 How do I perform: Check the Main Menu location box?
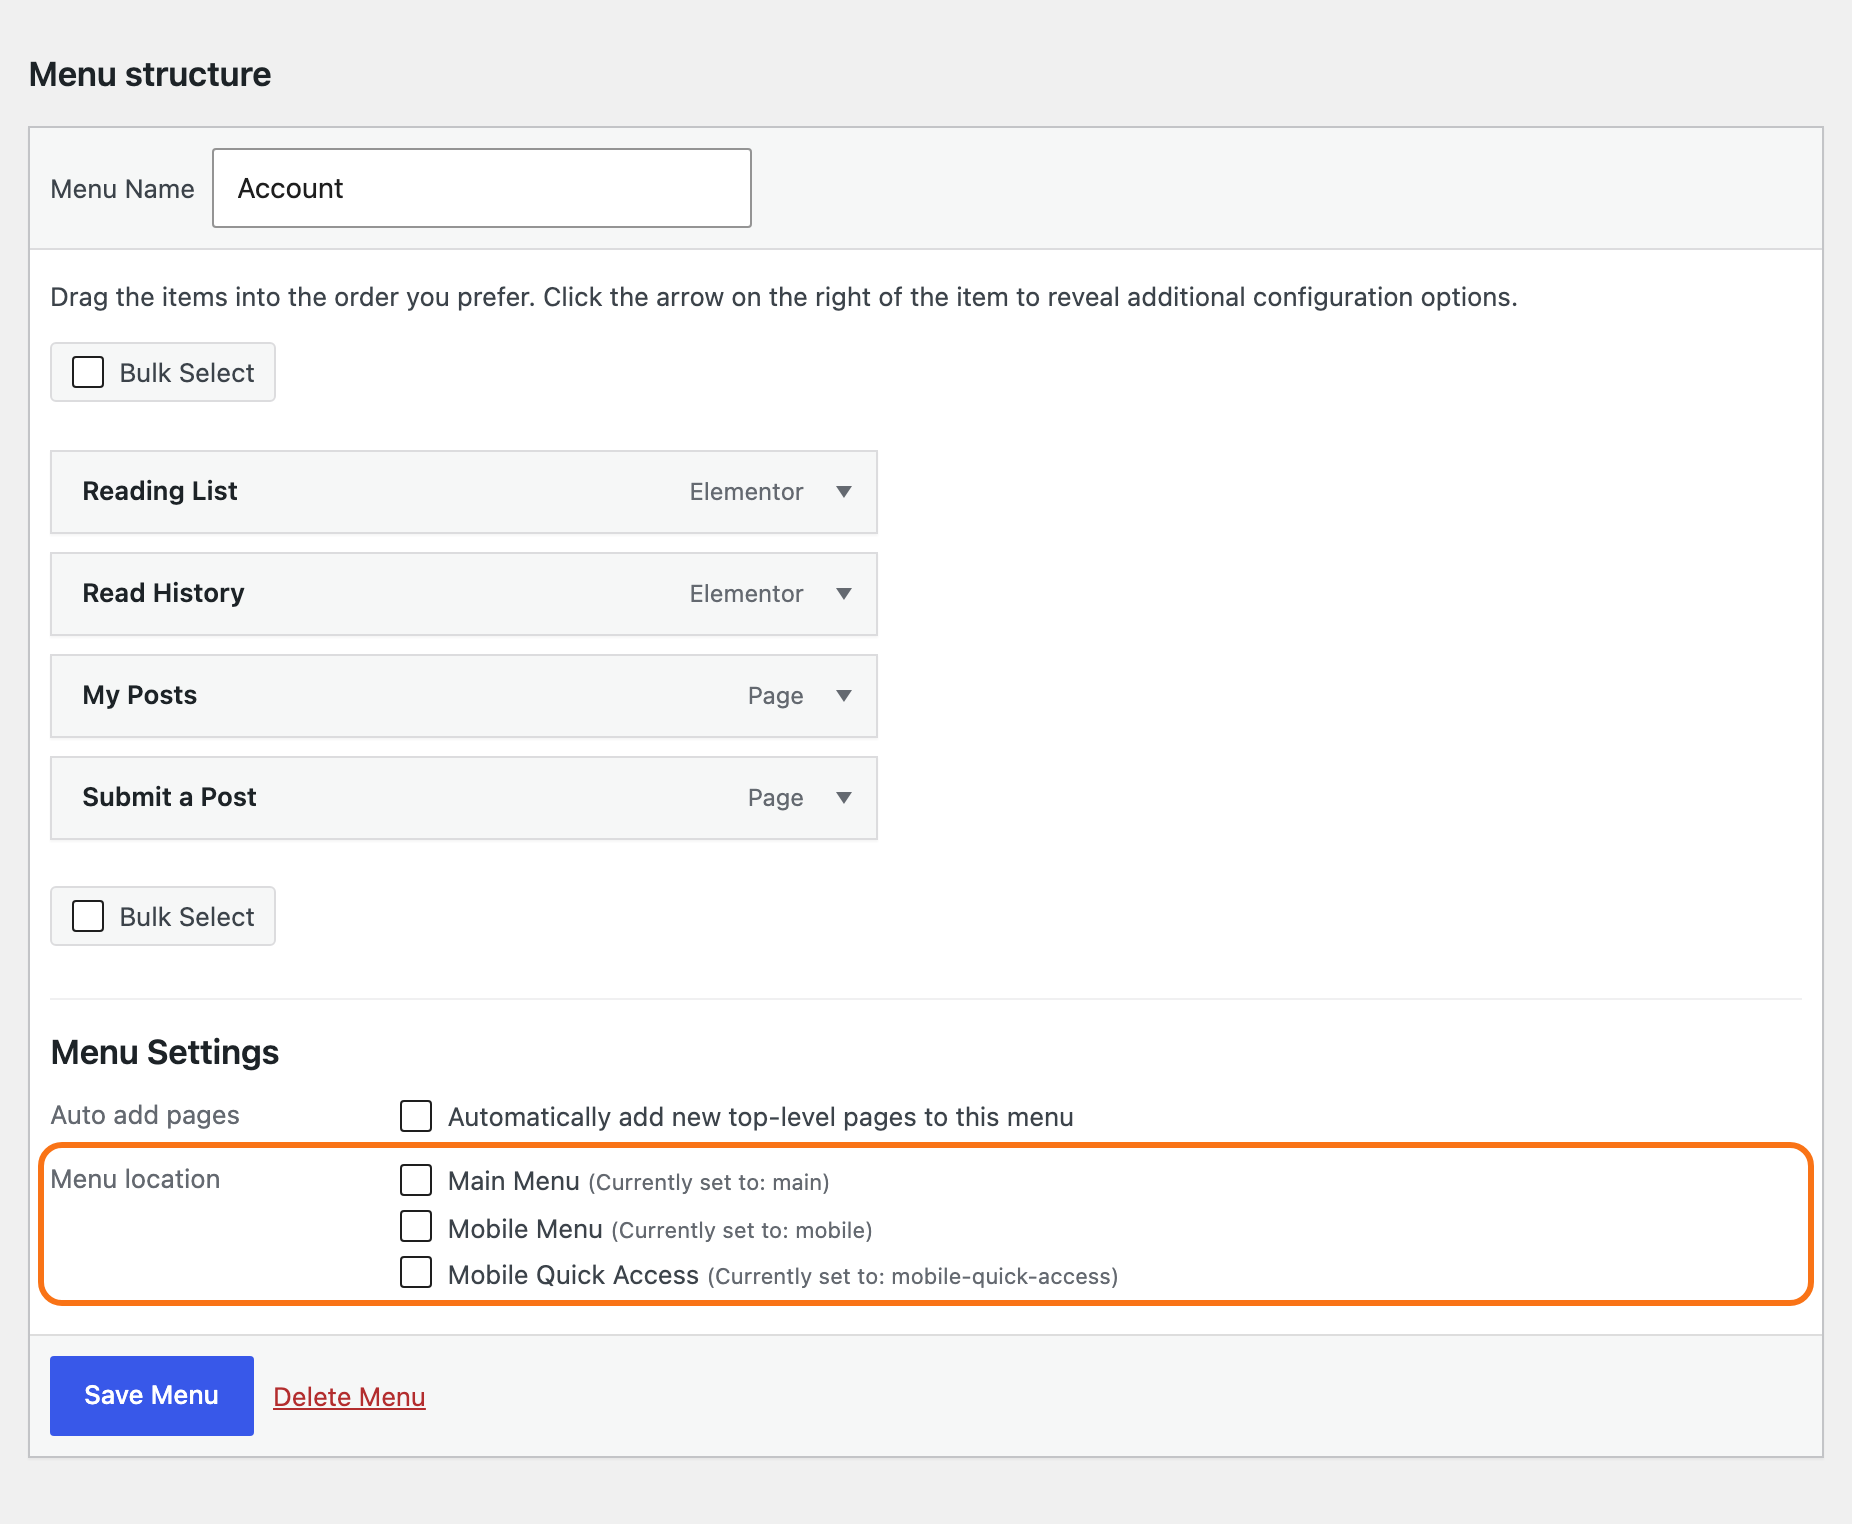pyautogui.click(x=416, y=1180)
